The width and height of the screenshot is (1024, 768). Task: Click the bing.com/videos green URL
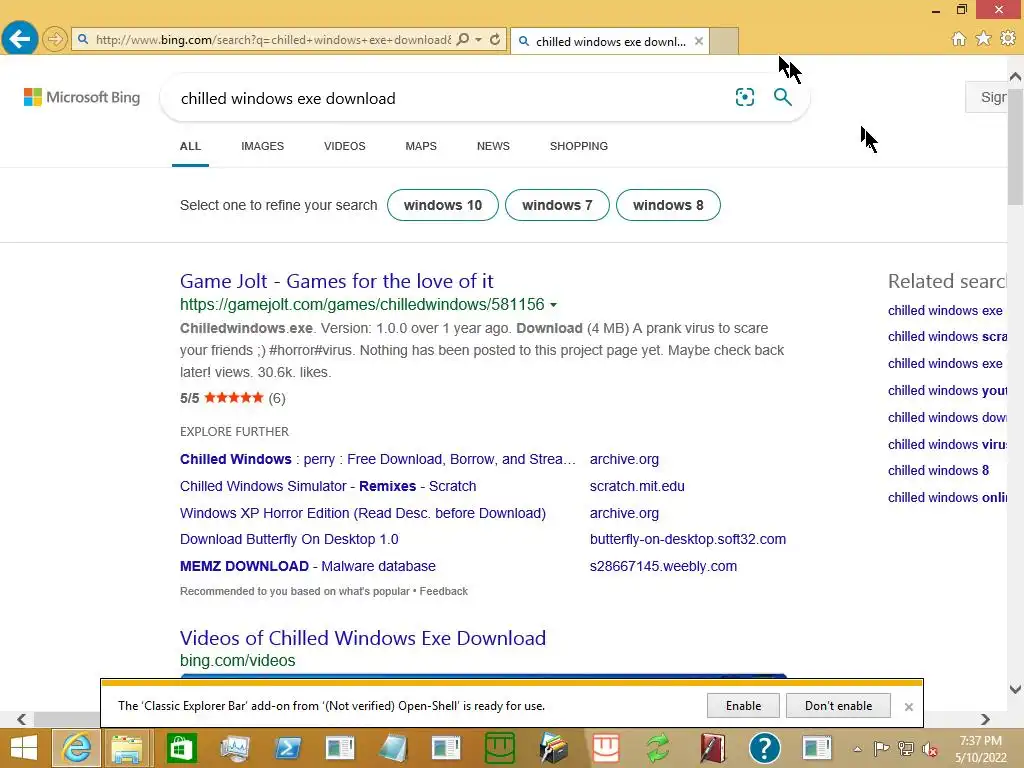click(x=238, y=661)
